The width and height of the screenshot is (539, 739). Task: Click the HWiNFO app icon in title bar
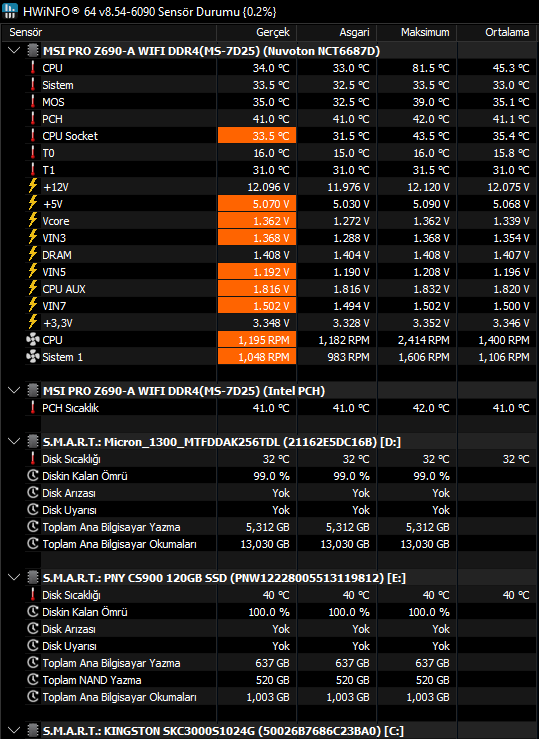pyautogui.click(x=9, y=11)
